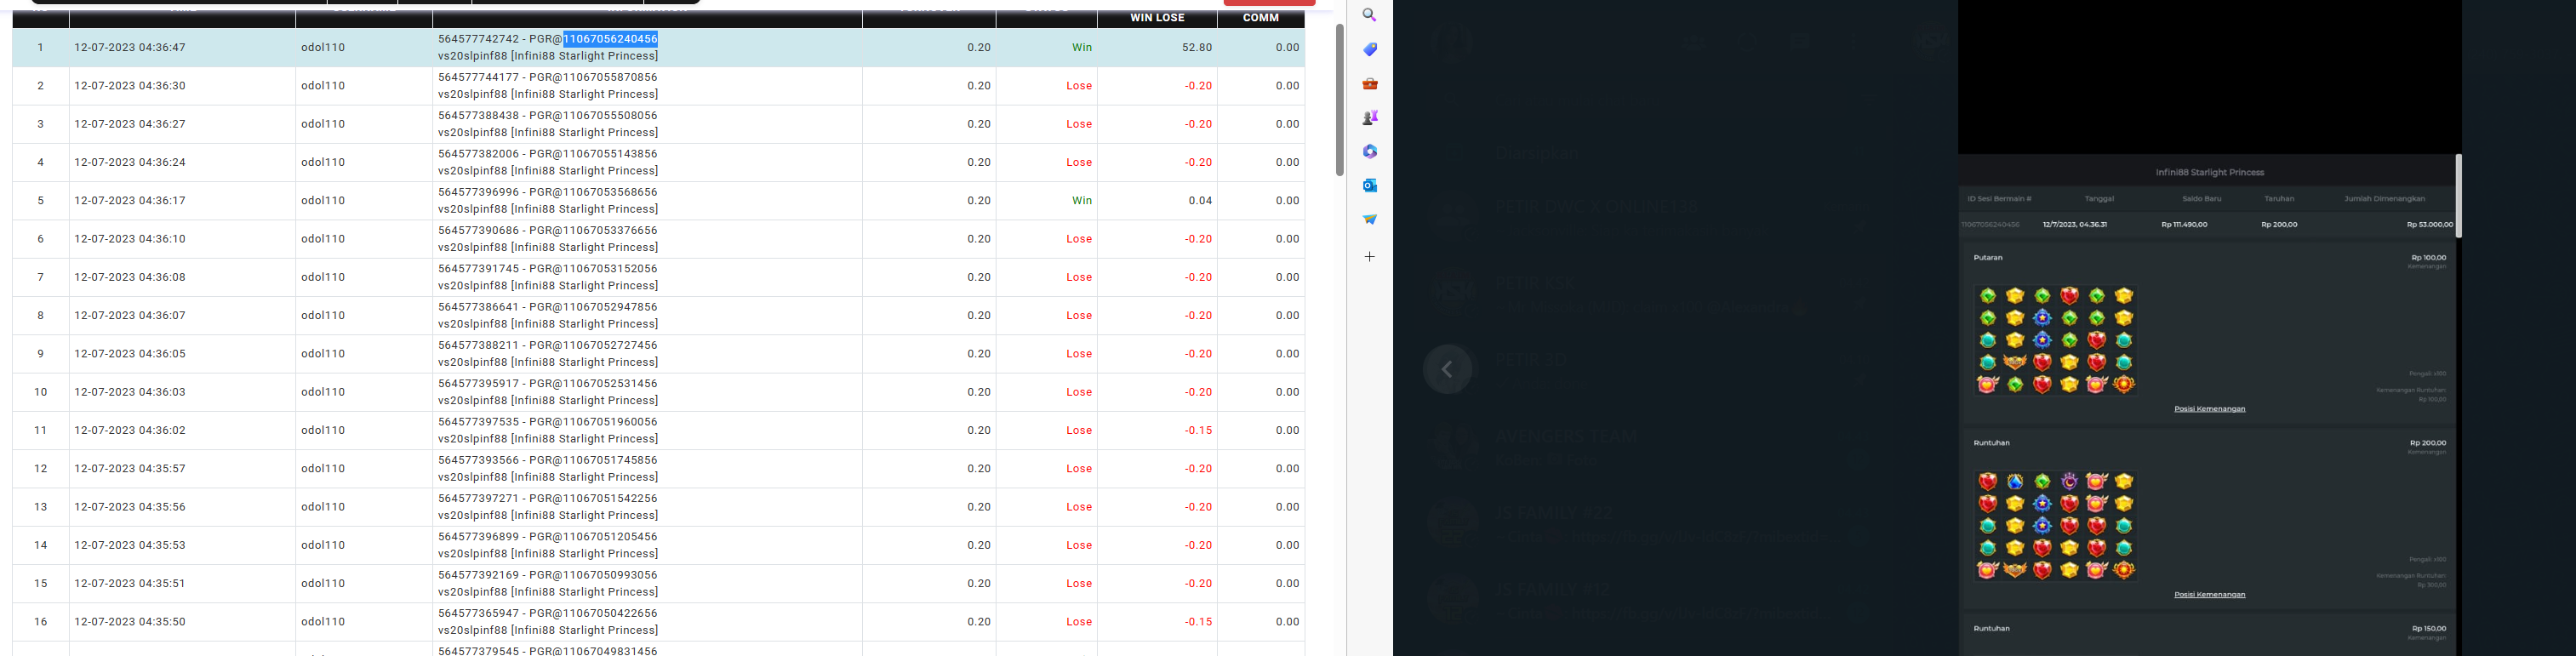Open Posisi Kemenangan link under Runtuhan Rp 200,00
Image resolution: width=2576 pixels, height=656 pixels.
[x=2209, y=595]
